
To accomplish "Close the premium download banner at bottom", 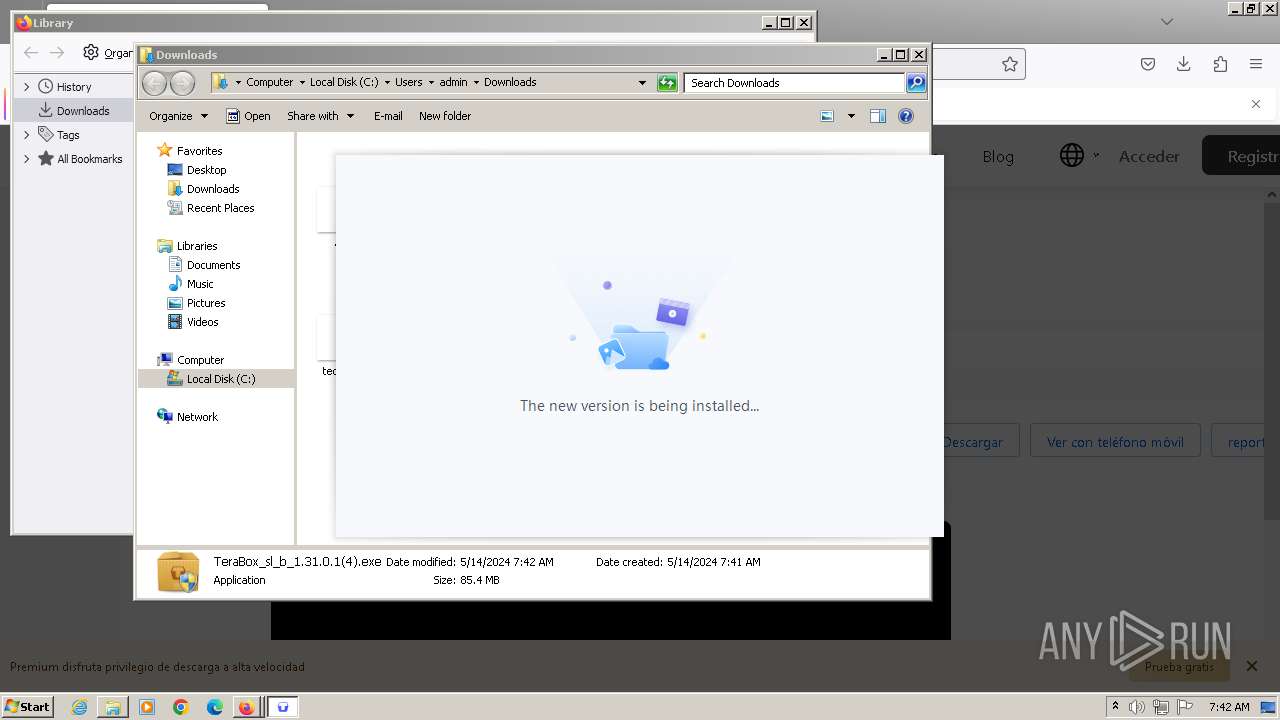I will pyautogui.click(x=1252, y=666).
